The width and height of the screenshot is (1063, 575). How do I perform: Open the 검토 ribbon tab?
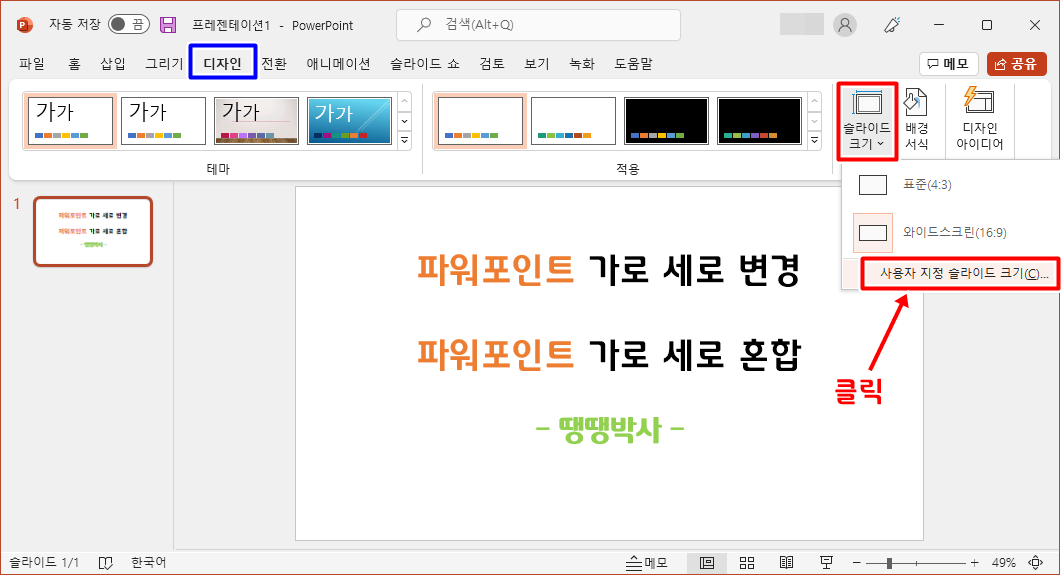point(492,63)
